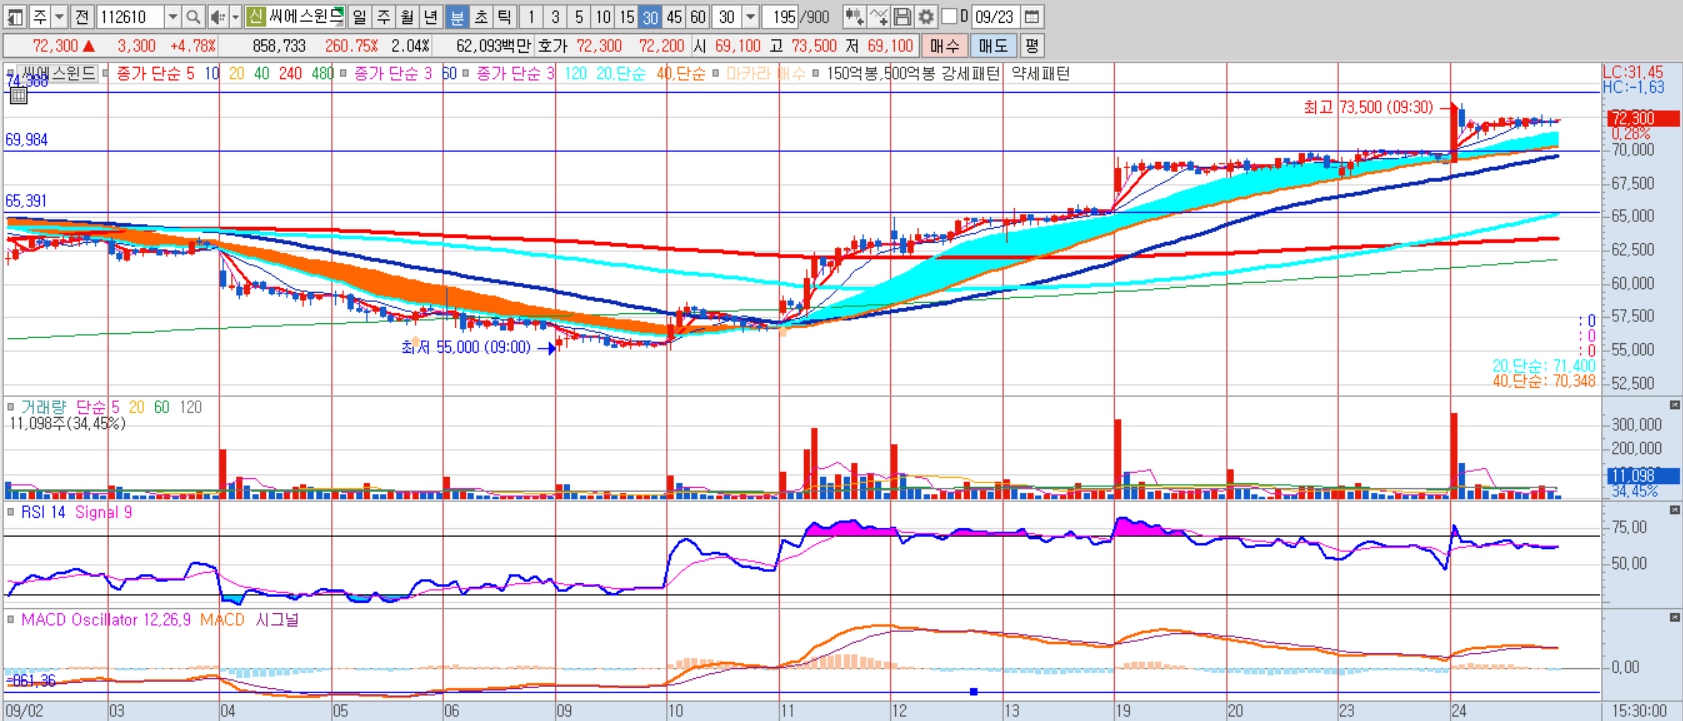
Task: Click current price tag 72,300 on axis
Action: 1643,118
